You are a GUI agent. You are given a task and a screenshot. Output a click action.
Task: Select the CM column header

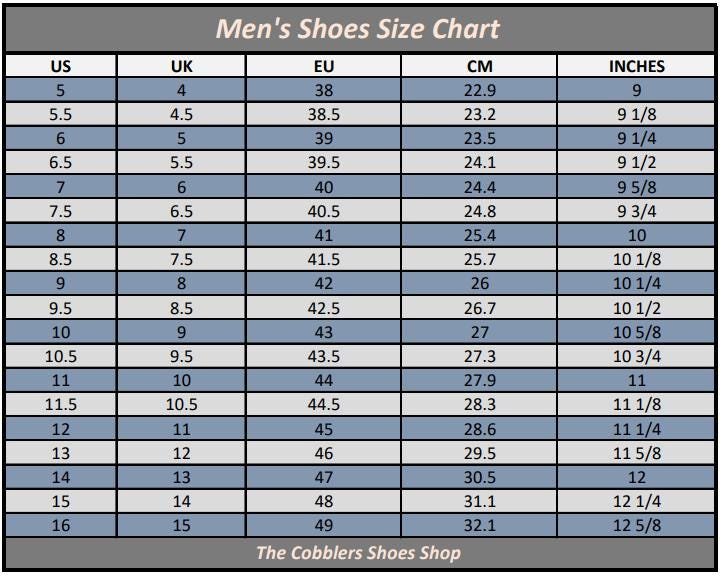479,66
